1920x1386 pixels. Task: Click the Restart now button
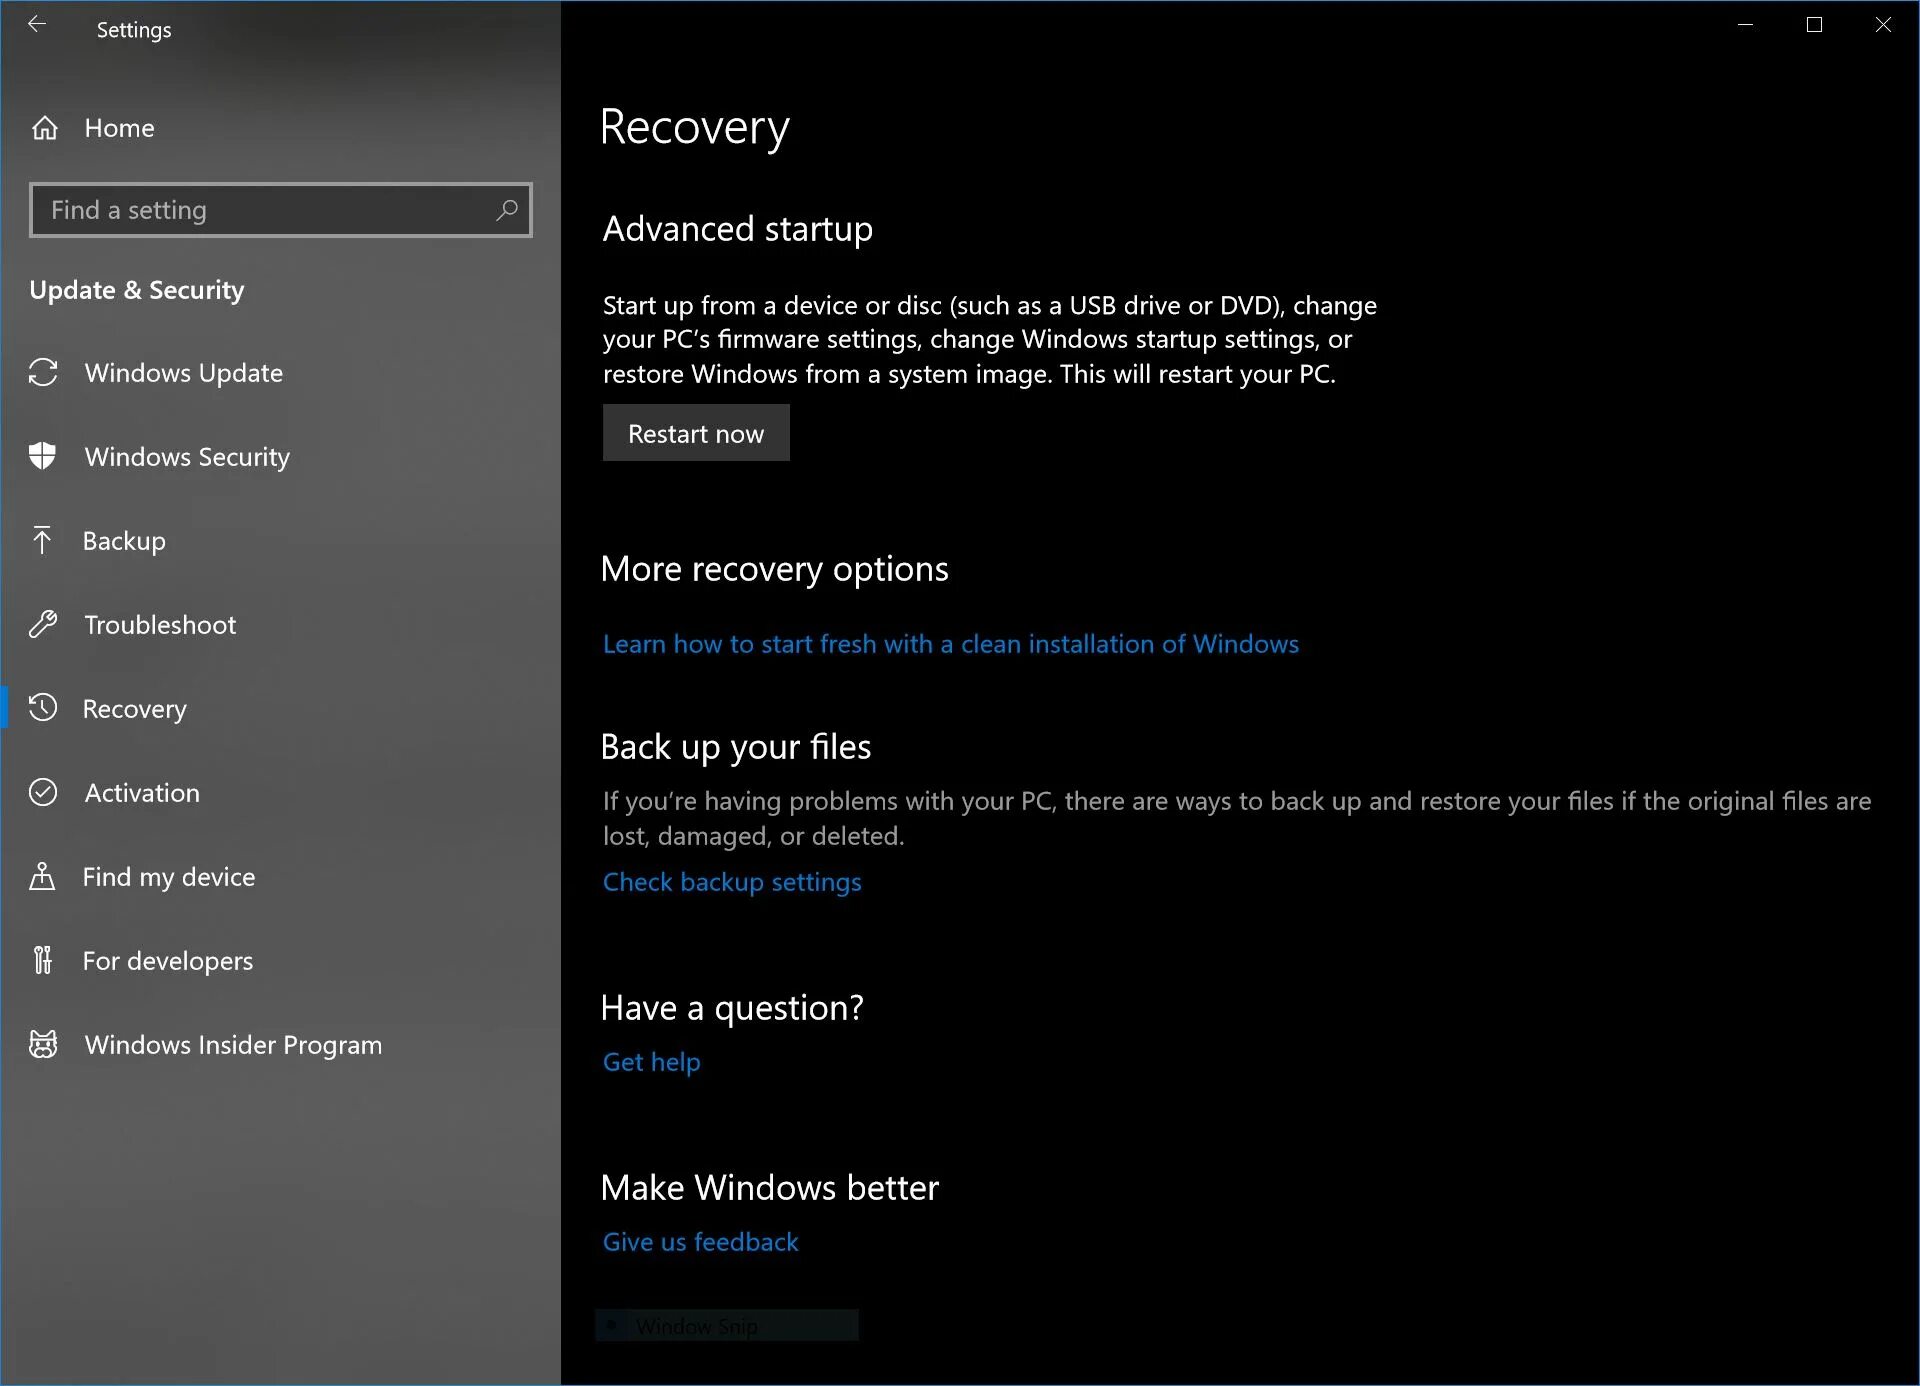[696, 433]
